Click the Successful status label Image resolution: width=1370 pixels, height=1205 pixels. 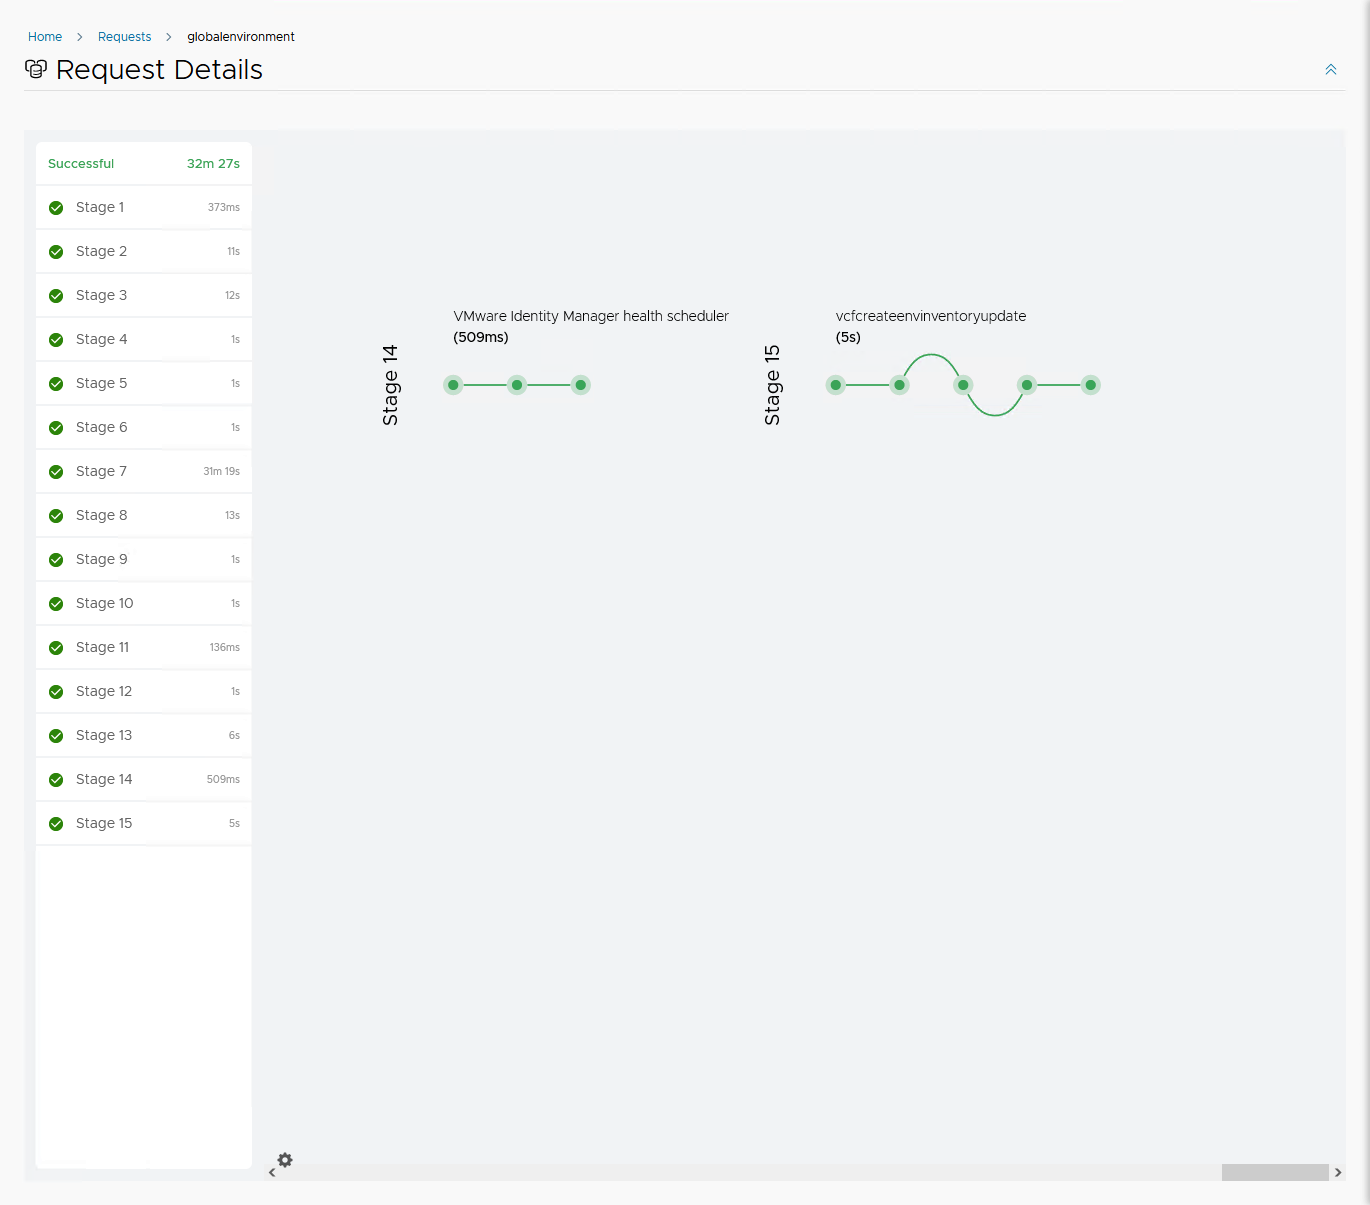coord(81,163)
